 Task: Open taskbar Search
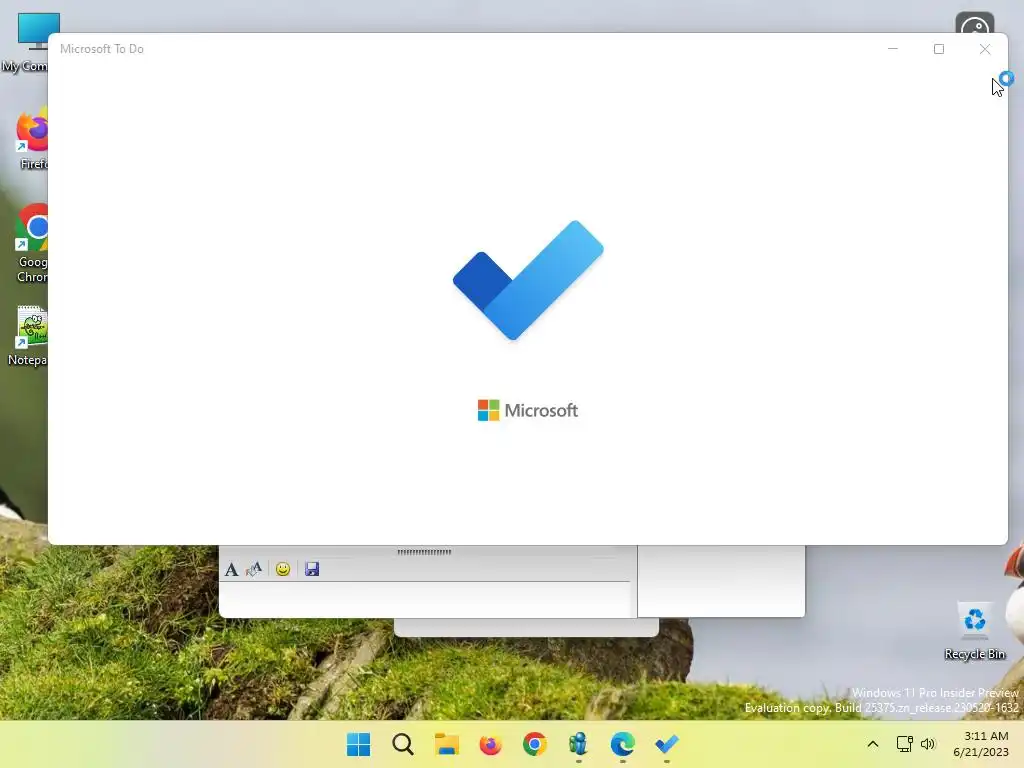[402, 744]
